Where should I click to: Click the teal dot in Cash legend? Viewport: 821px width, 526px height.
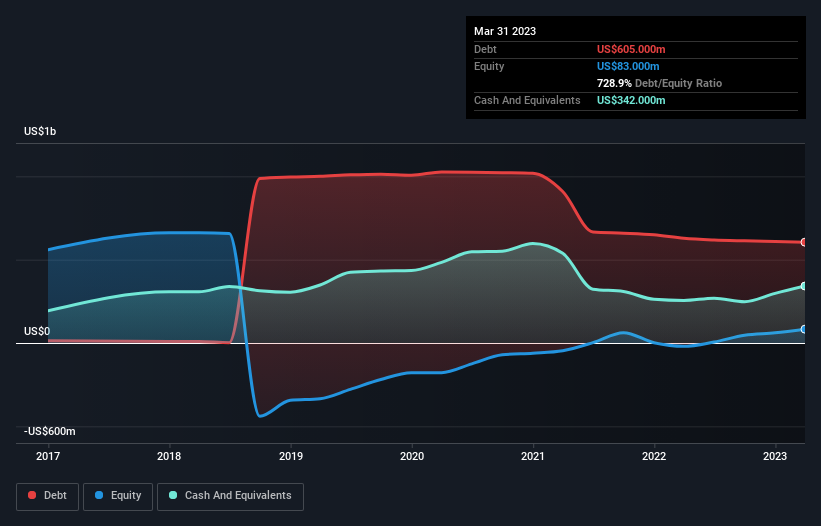[173, 495]
